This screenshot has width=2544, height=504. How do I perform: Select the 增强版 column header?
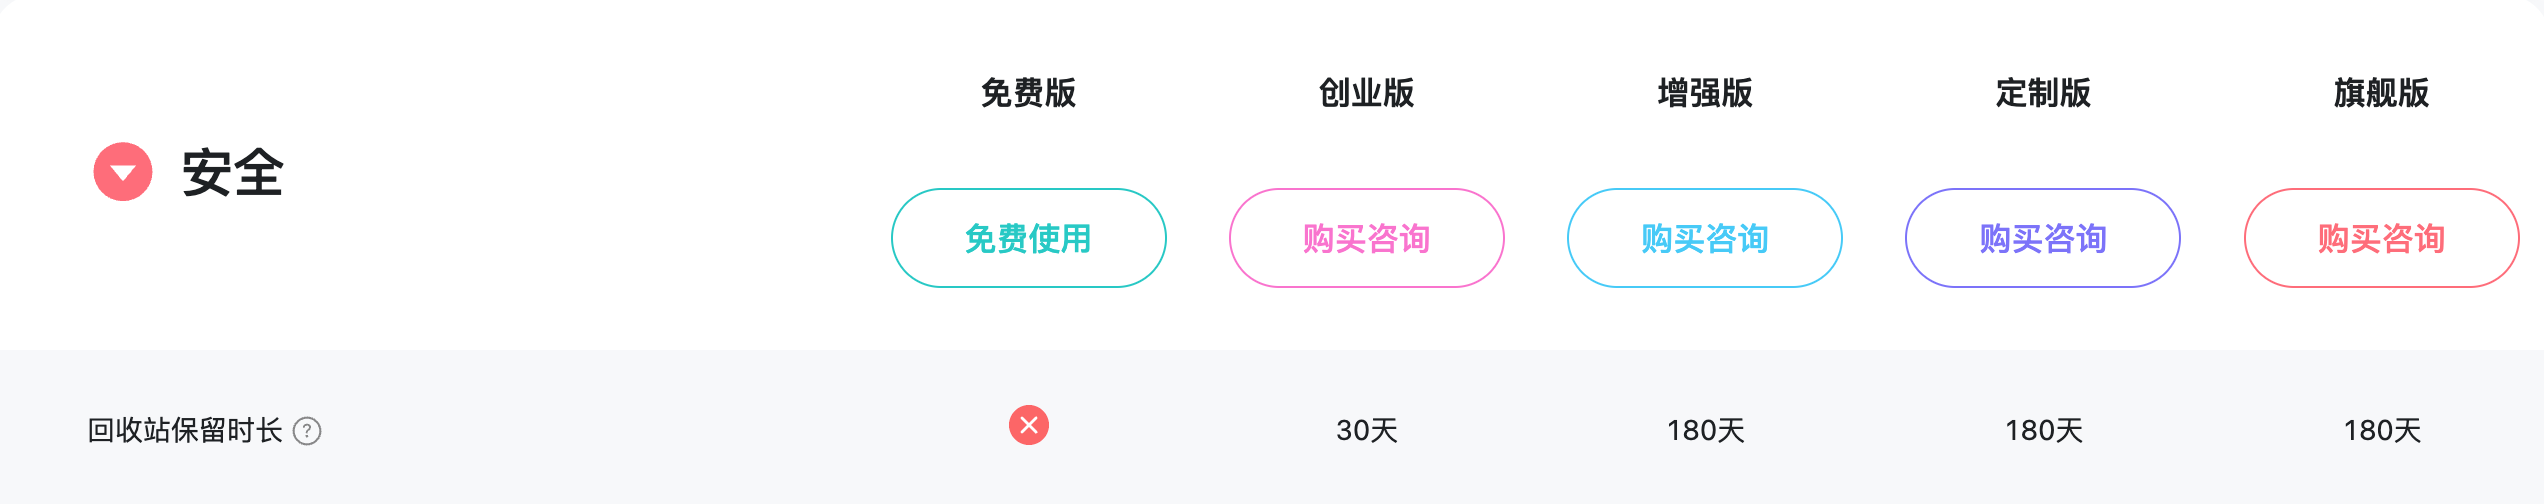click(1705, 93)
